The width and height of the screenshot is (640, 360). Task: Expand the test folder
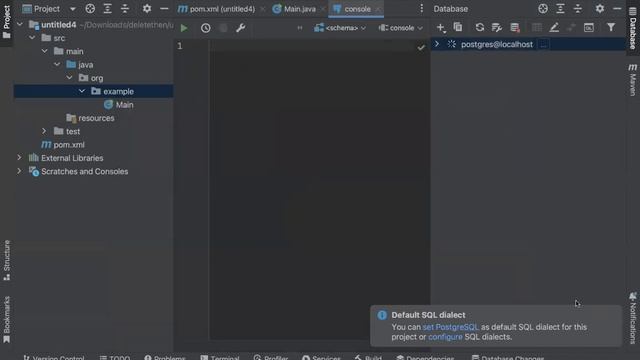point(44,131)
